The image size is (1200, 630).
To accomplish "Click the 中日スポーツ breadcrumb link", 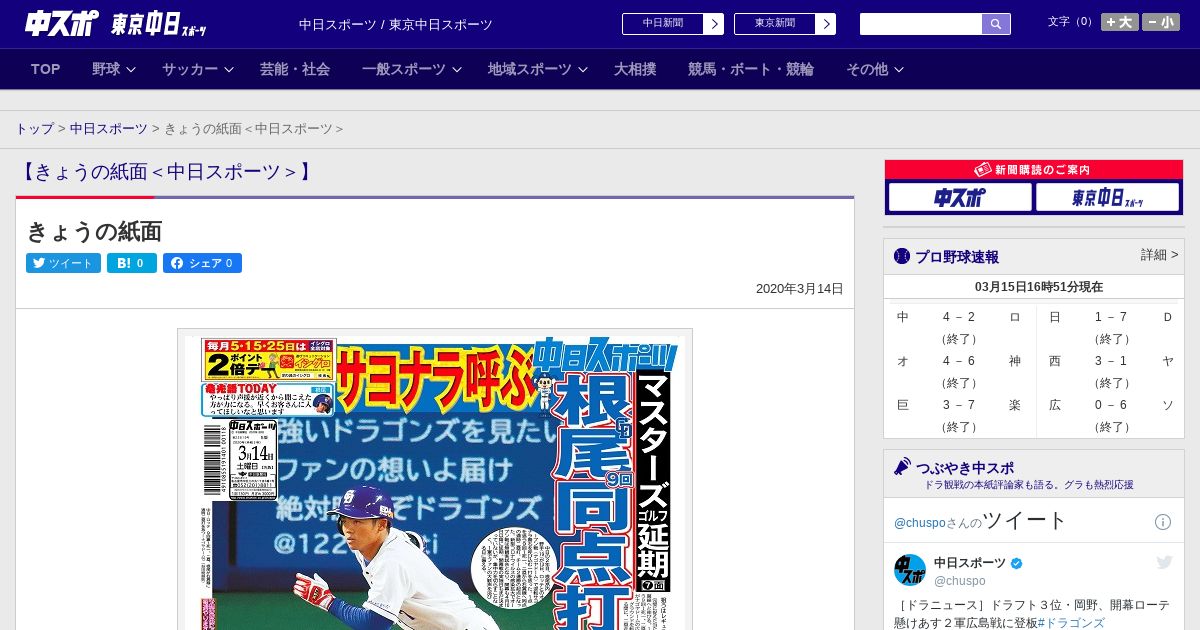I will tap(108, 129).
